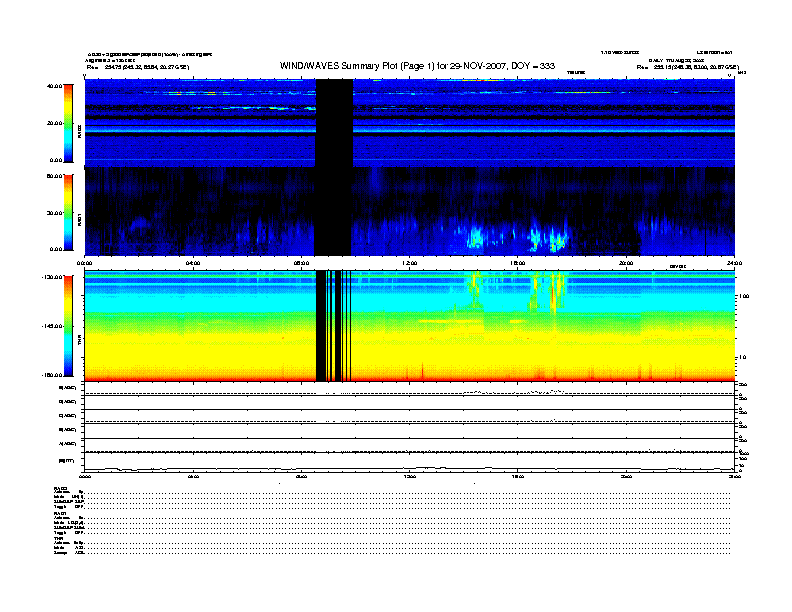Screen dimensions: 792x612
Task: Click the 20:00 label below RAD1 panel
Action: (x=626, y=263)
